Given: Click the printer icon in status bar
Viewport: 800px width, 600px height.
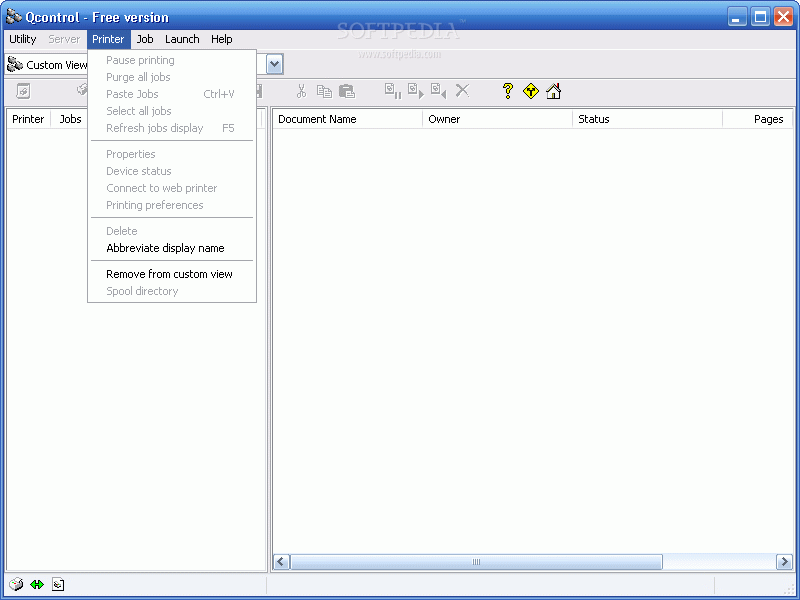Looking at the screenshot, I should 16,584.
